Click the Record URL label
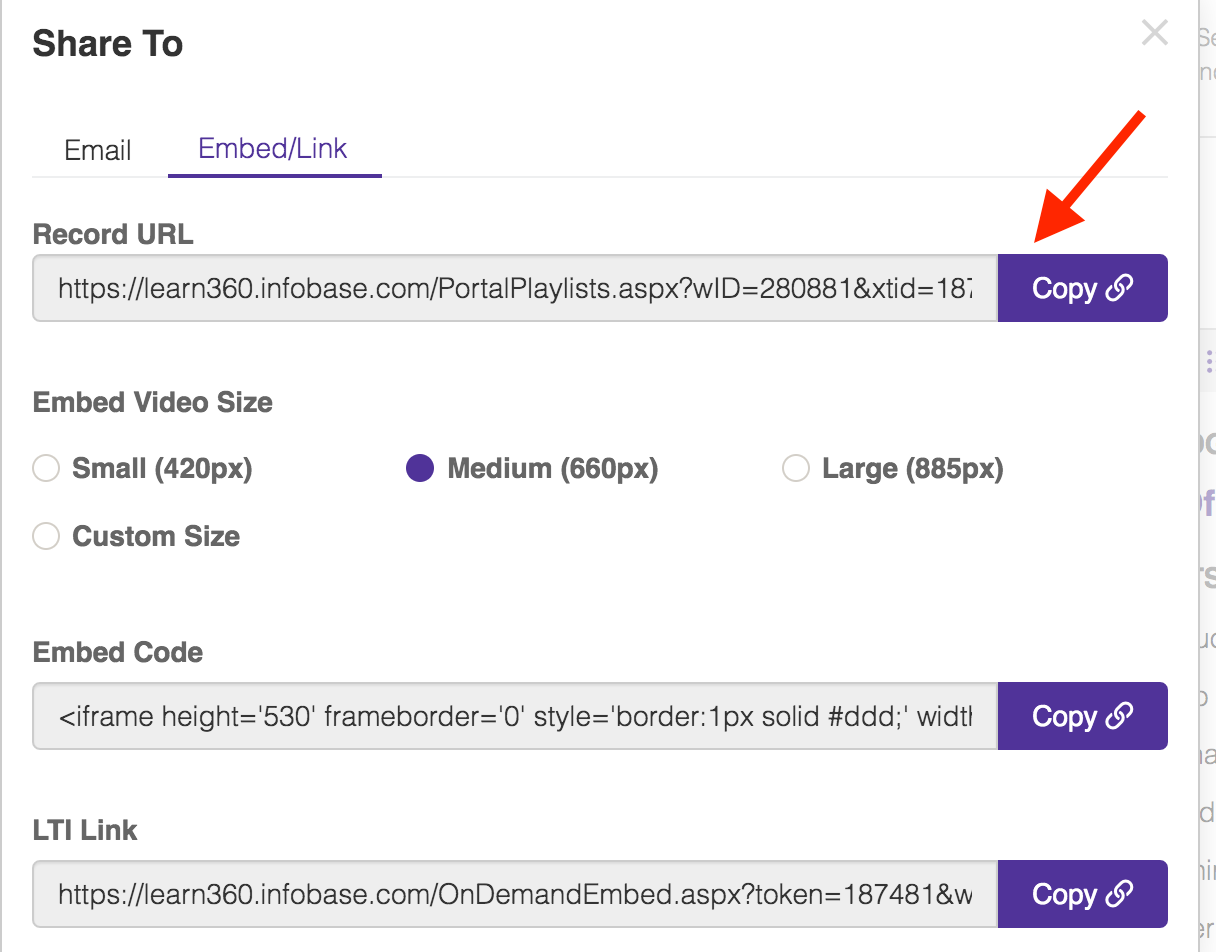The width and height of the screenshot is (1216, 952). coord(113,234)
